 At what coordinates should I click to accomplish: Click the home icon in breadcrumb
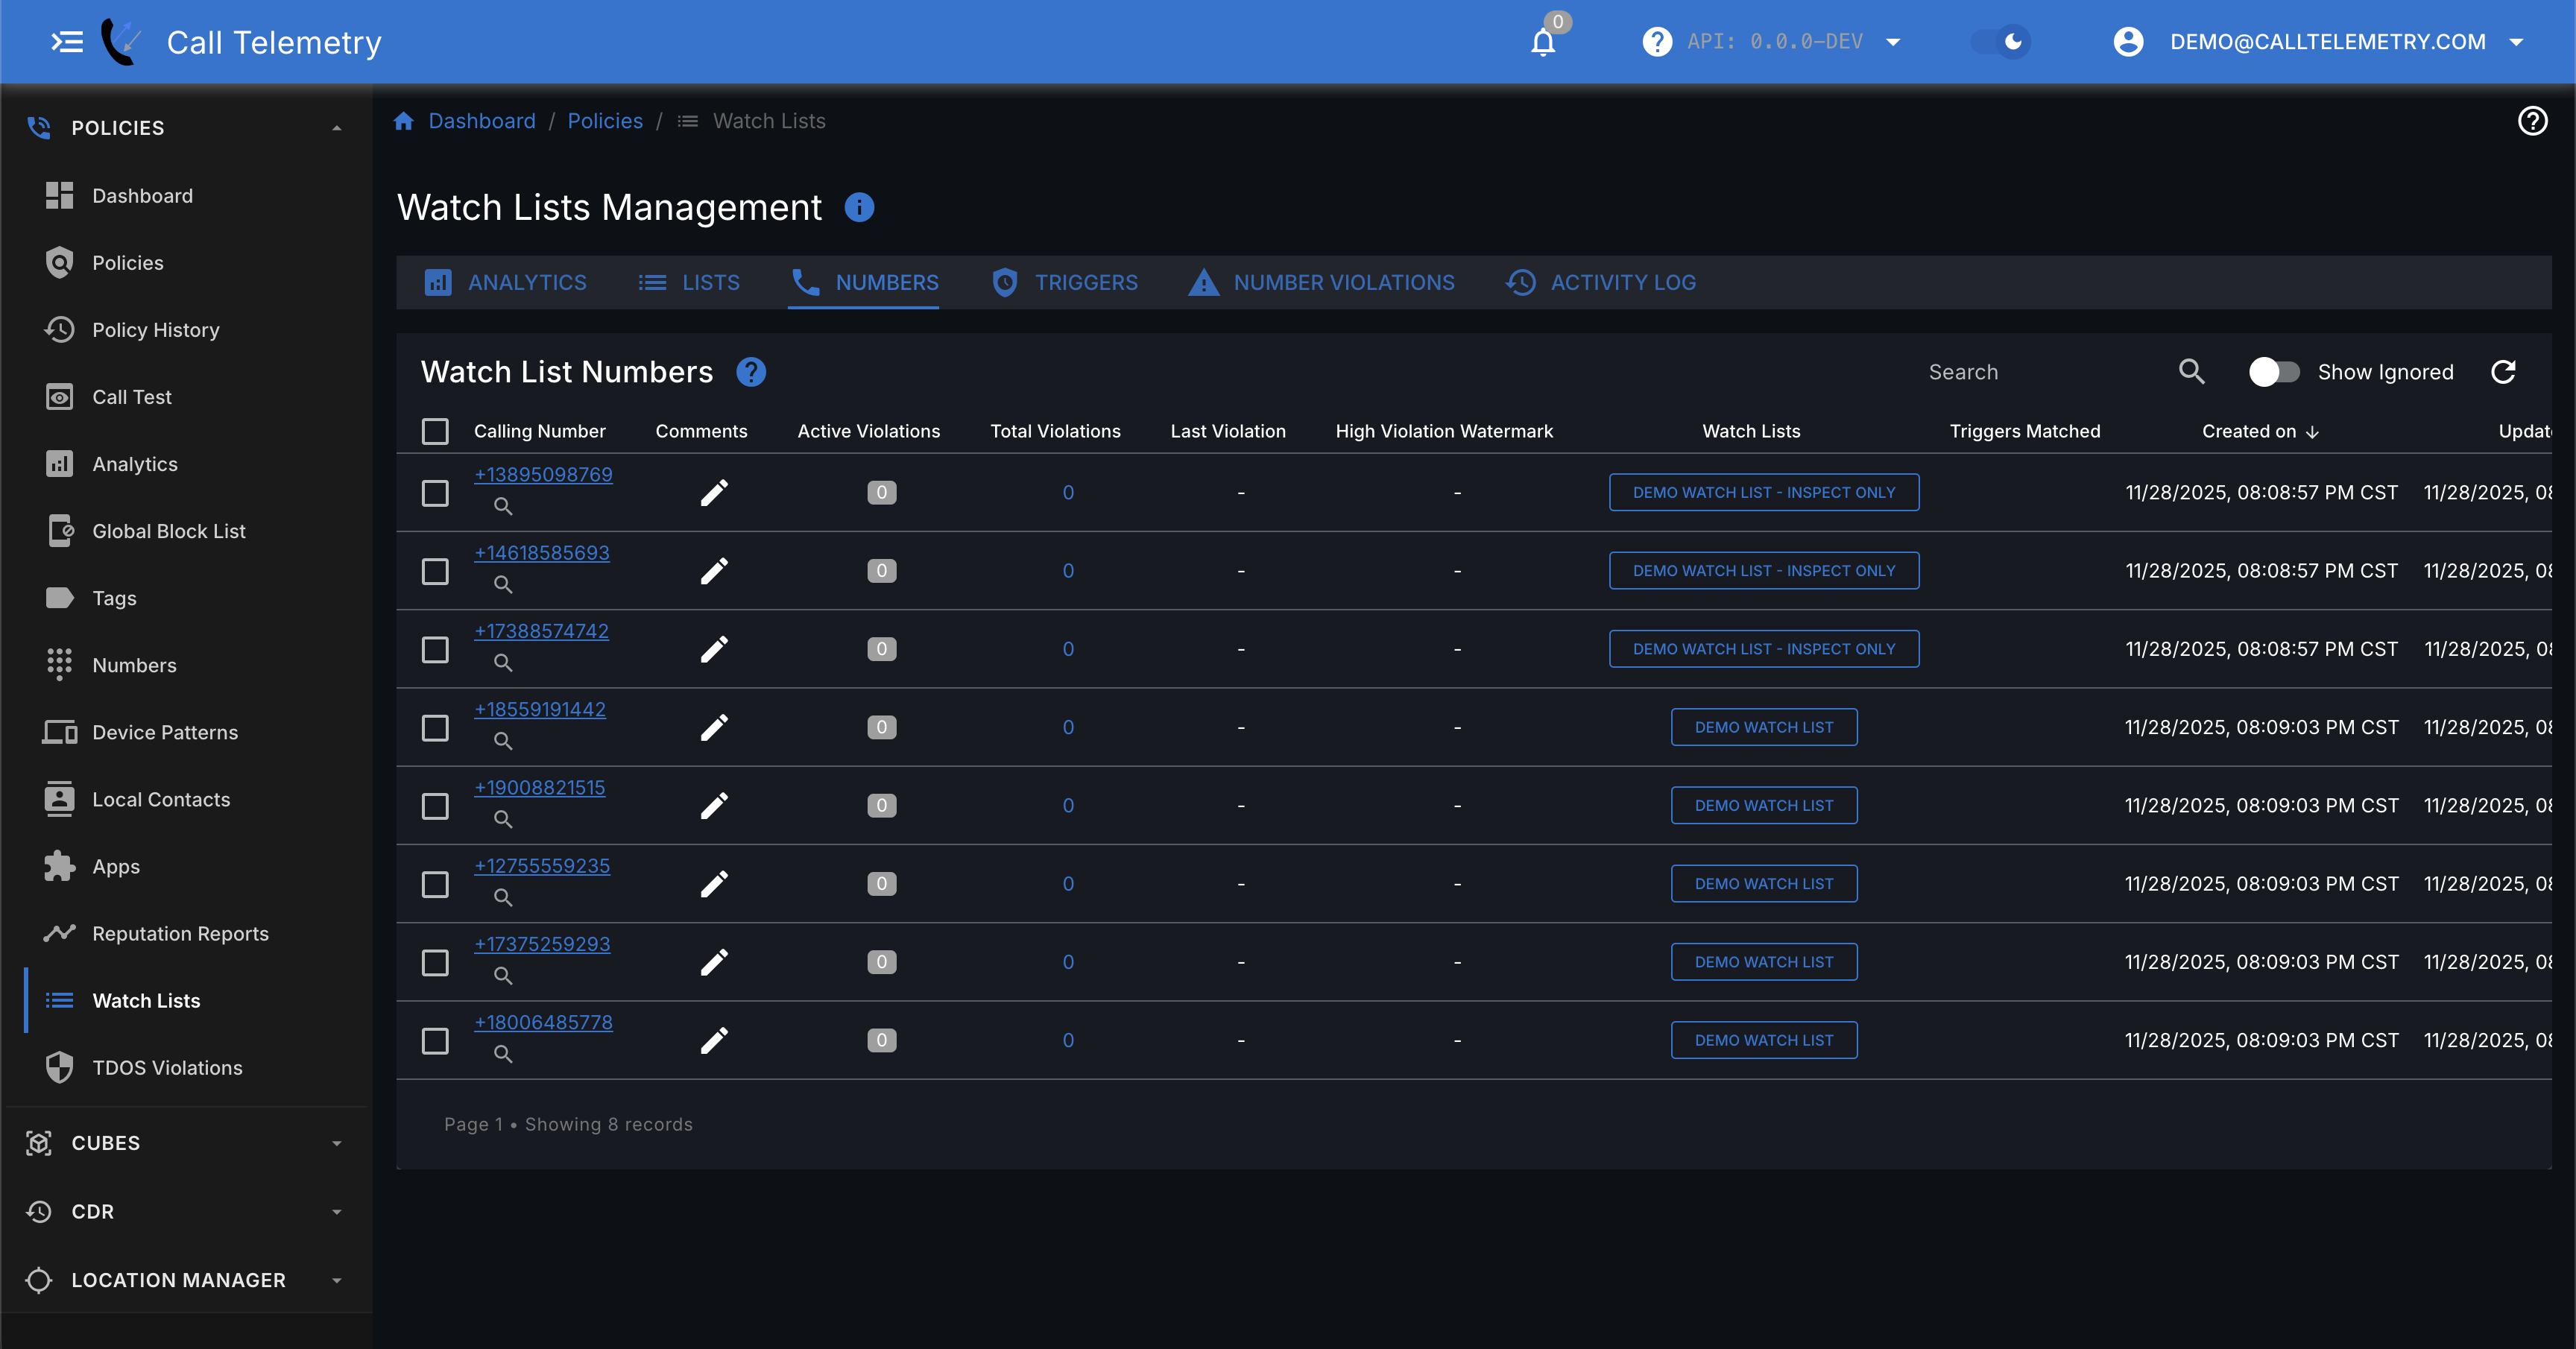[404, 121]
